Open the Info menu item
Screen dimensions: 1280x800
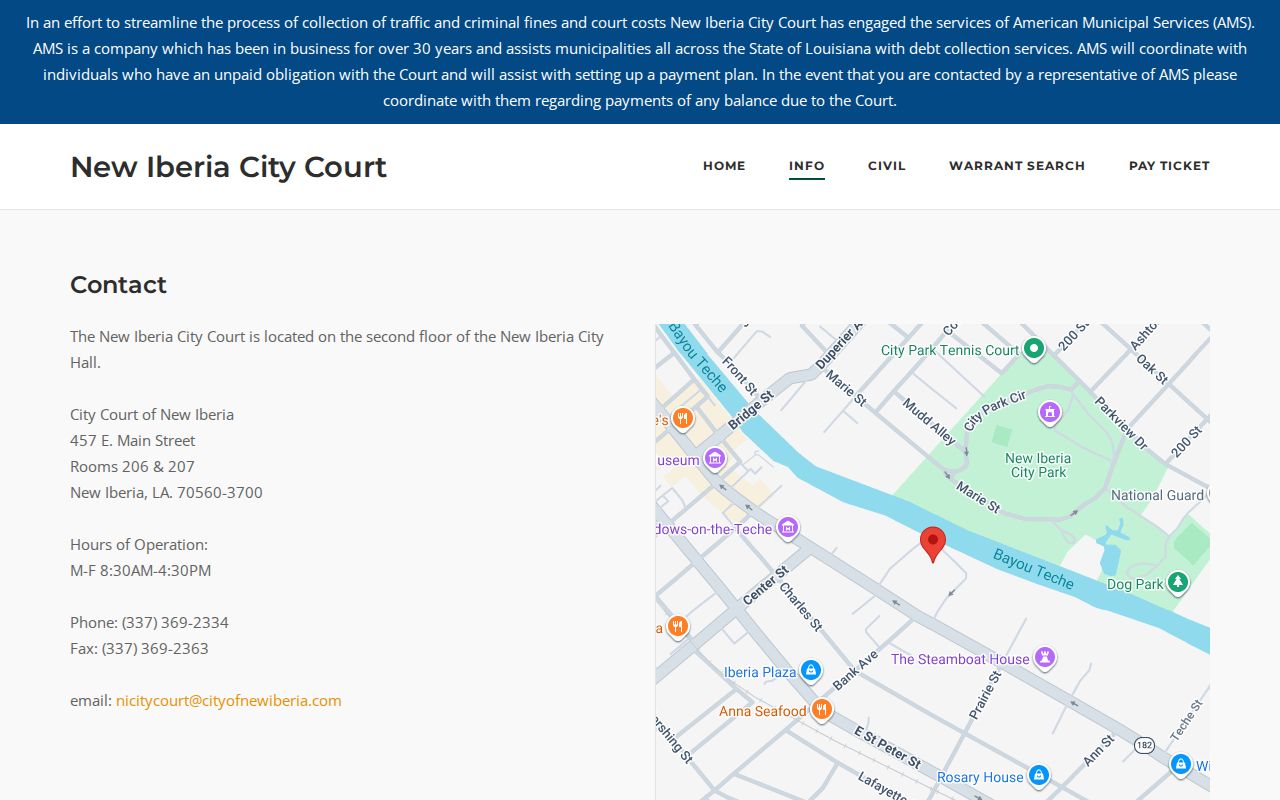click(x=807, y=166)
